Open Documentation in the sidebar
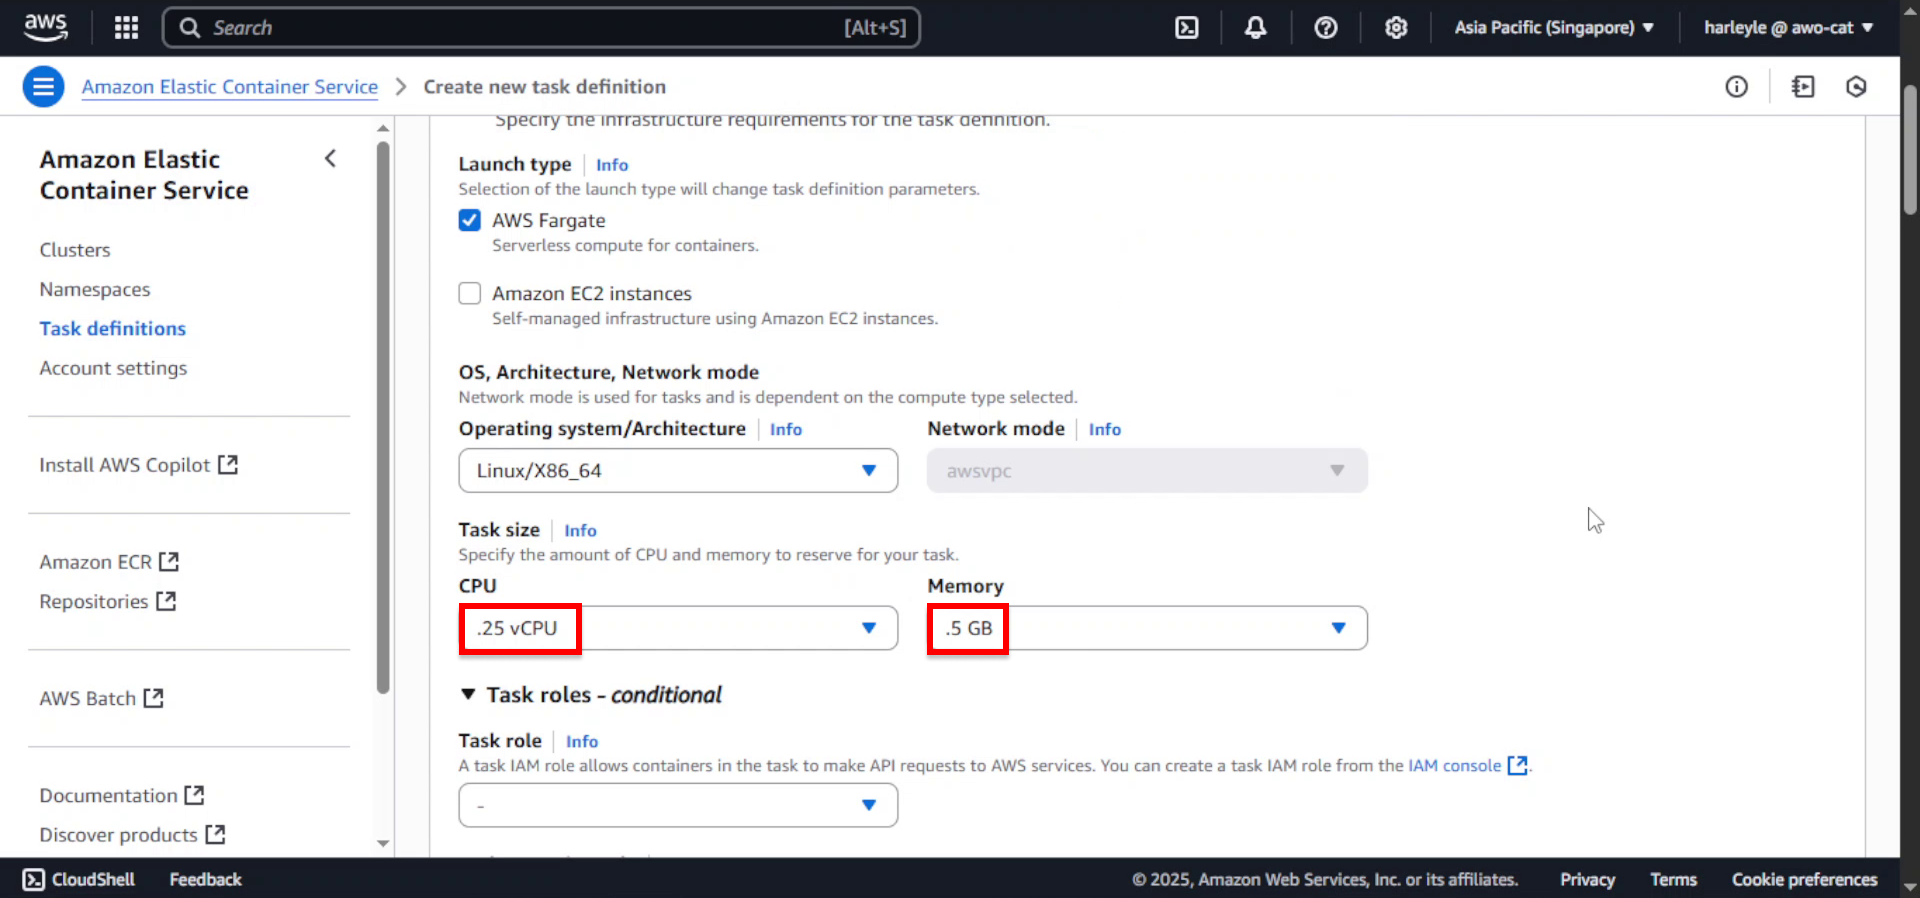The image size is (1920, 898). [x=121, y=795]
